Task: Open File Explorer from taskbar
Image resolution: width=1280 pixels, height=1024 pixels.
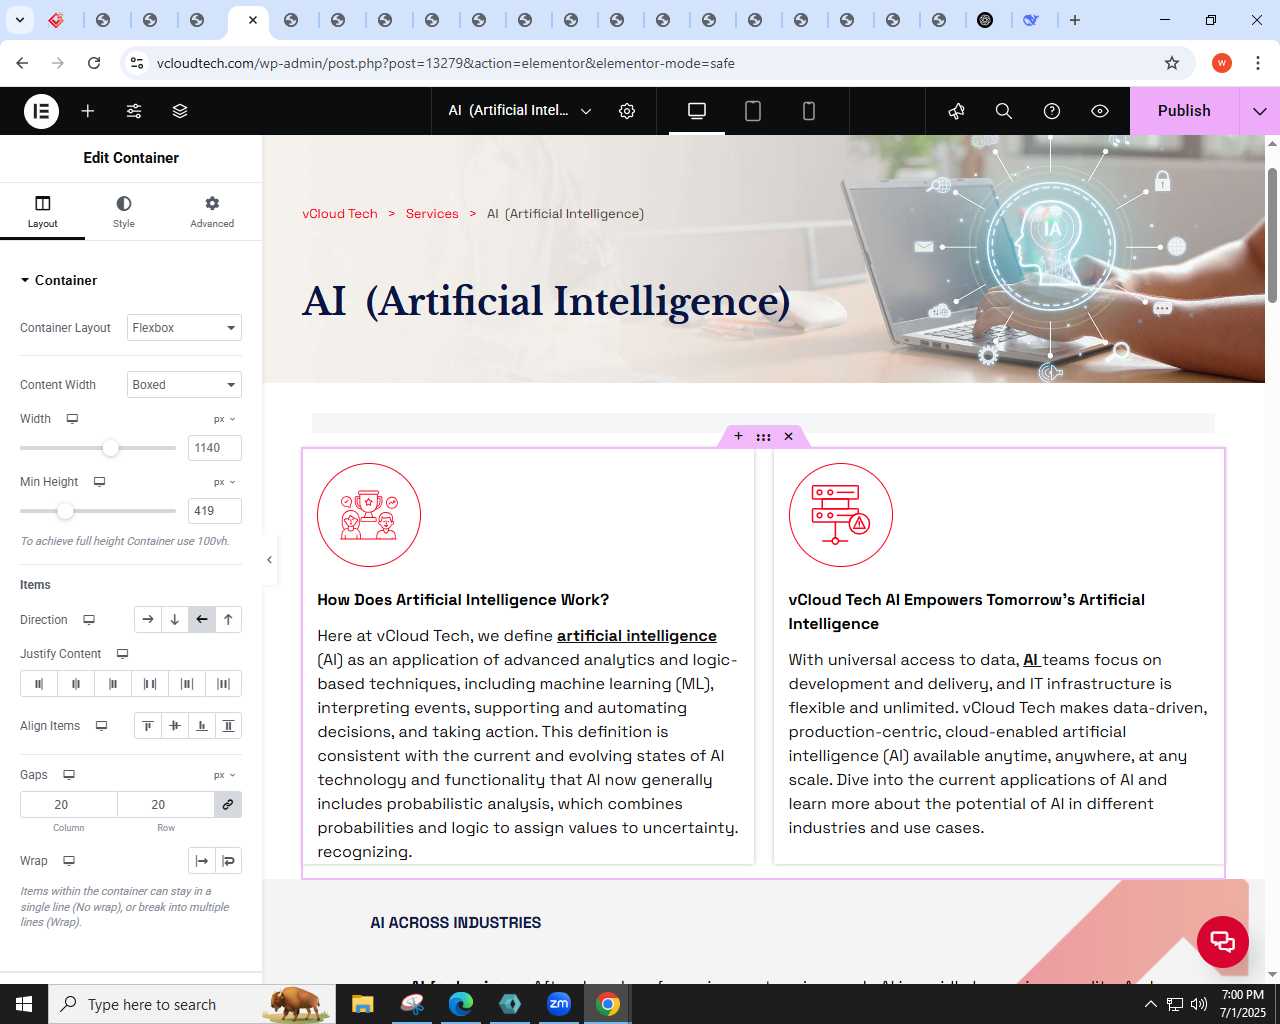Action: (362, 1004)
